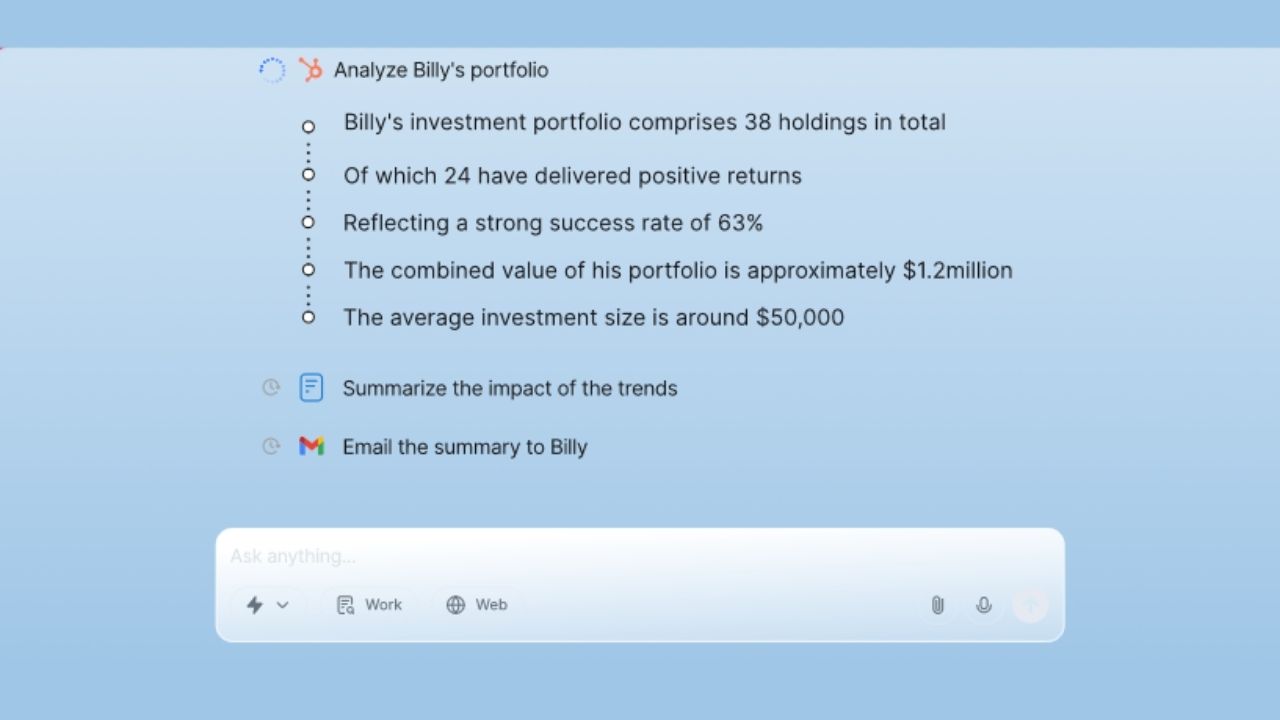Start voice input with the microphone icon
The image size is (1280, 720).
tap(984, 605)
